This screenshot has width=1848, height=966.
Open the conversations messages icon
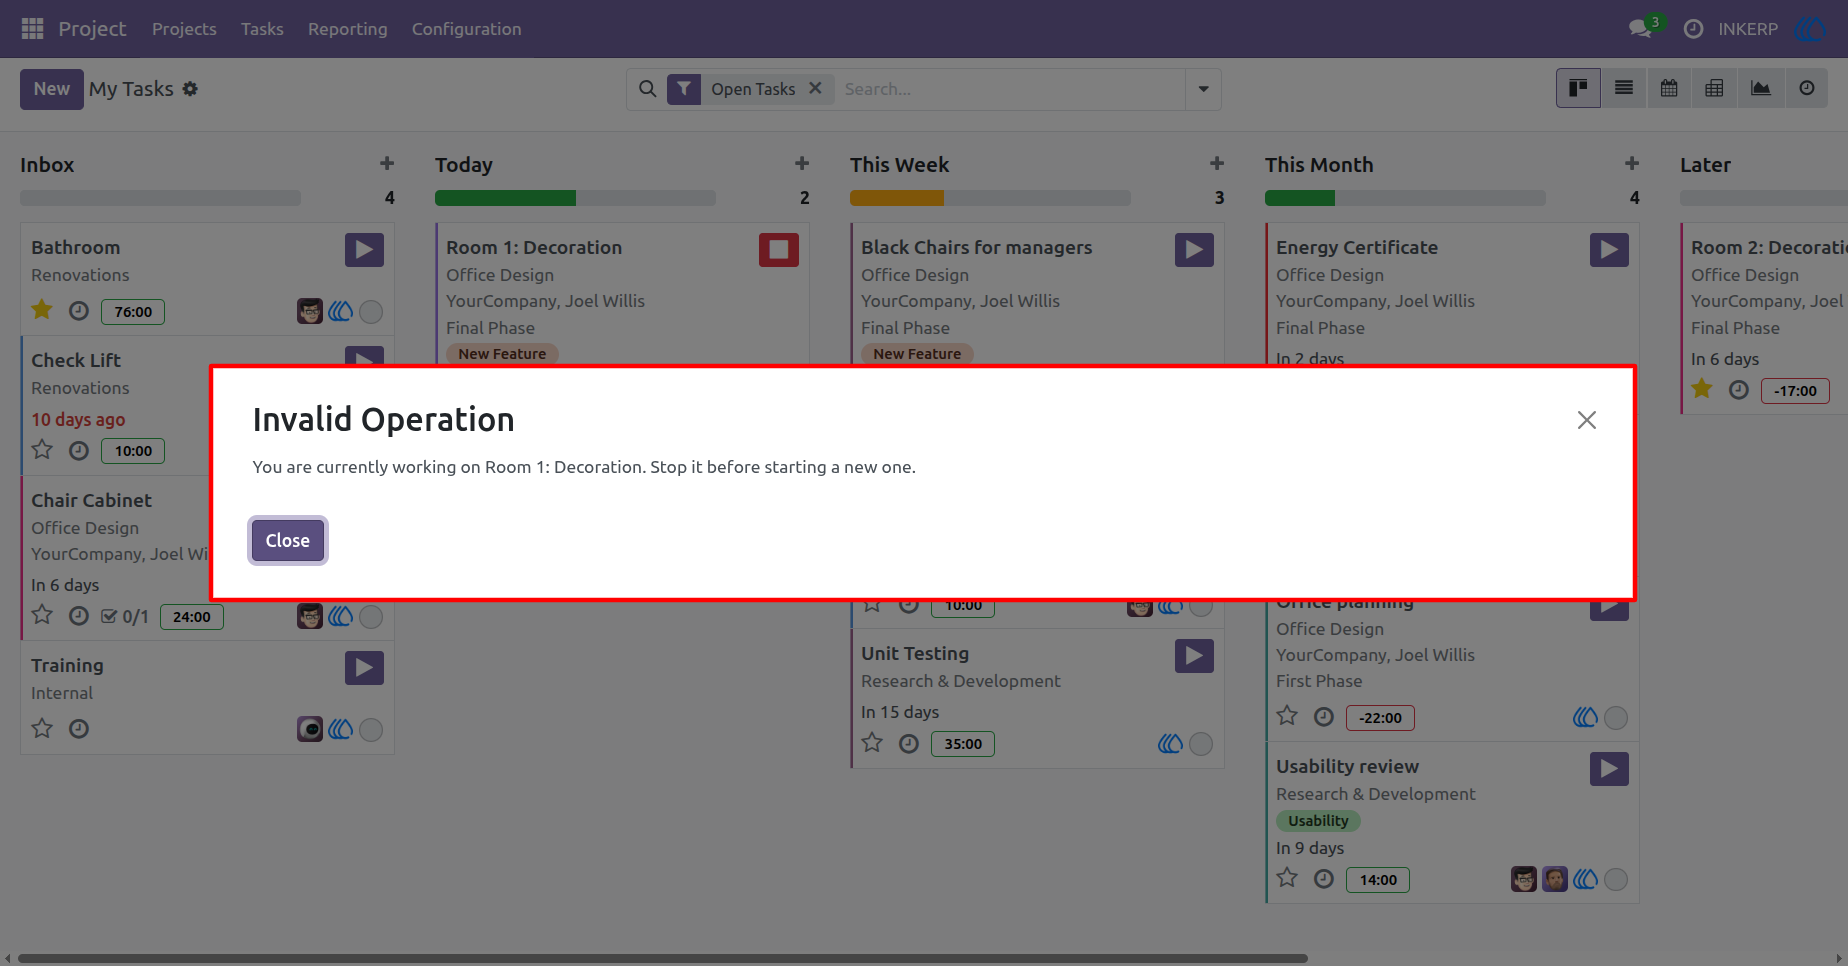1640,29
